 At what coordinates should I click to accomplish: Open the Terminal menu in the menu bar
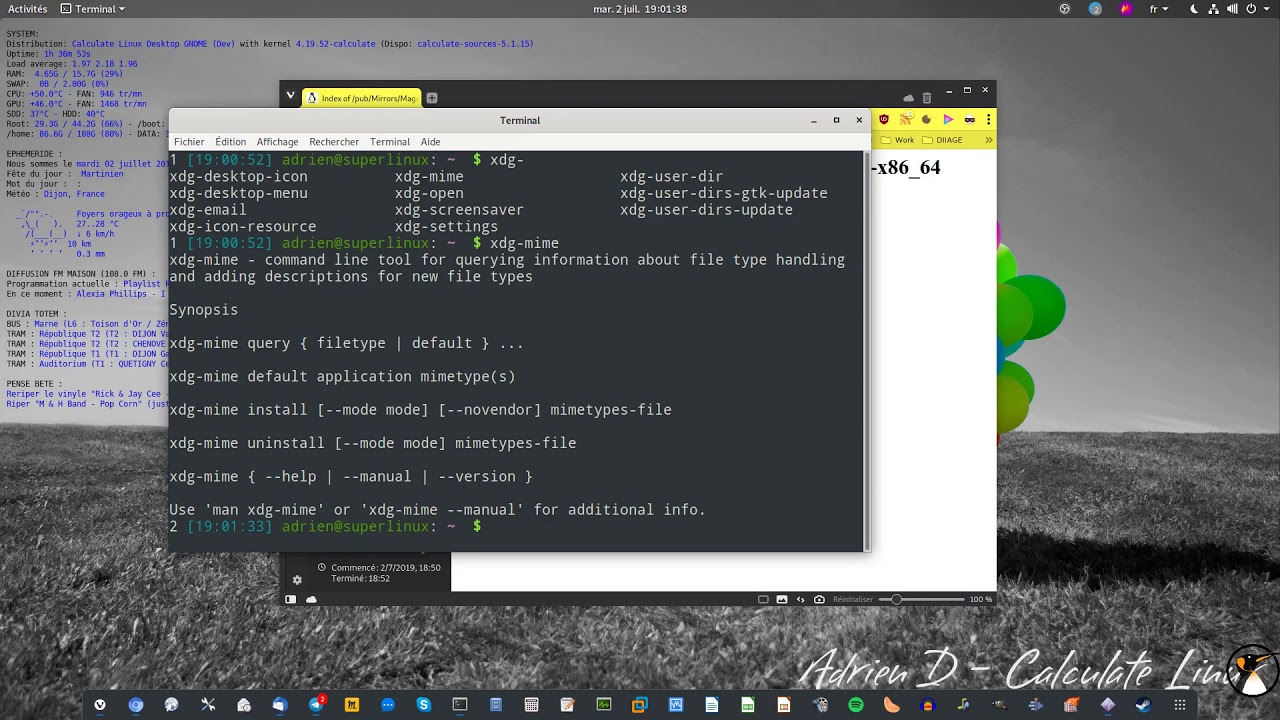point(390,142)
